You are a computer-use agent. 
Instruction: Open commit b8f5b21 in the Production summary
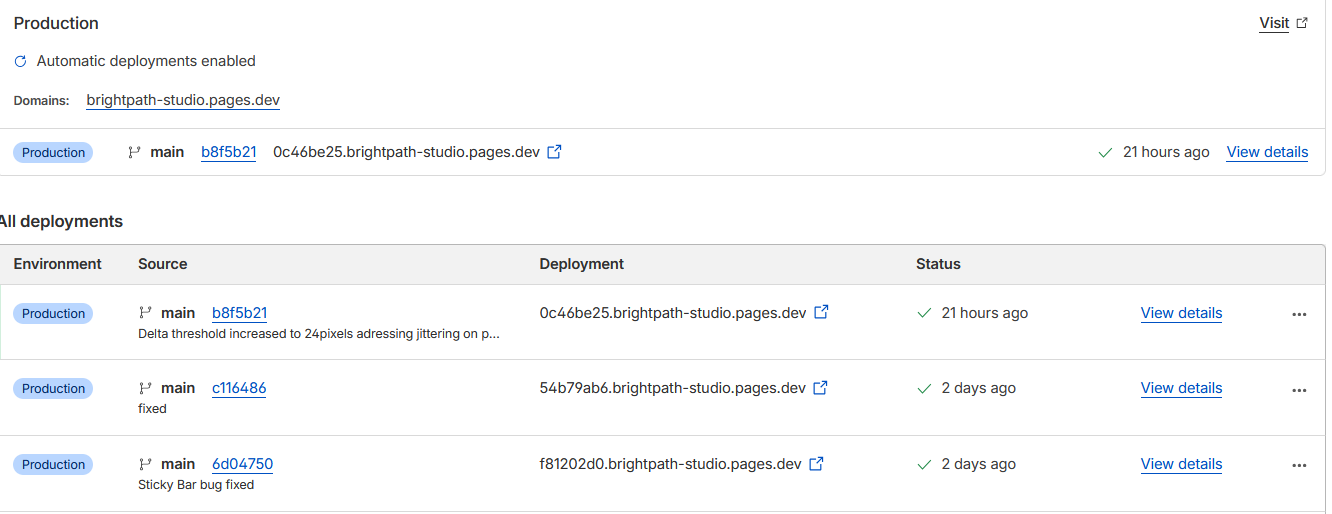(228, 152)
